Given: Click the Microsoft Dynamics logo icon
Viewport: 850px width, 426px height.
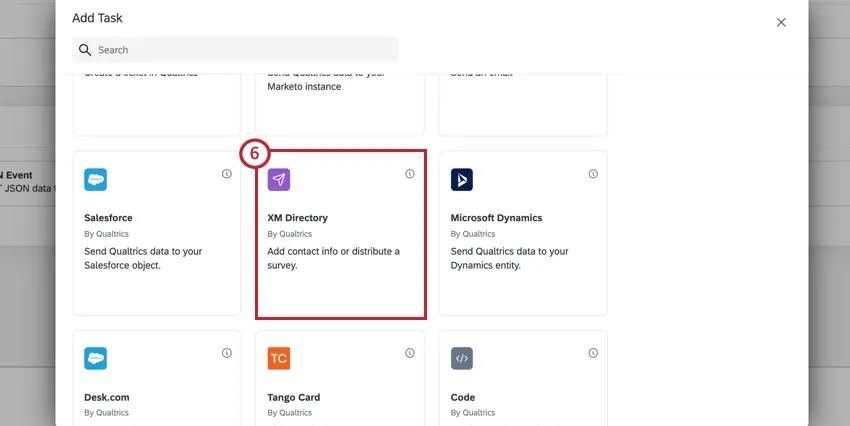Looking at the screenshot, I should tap(462, 180).
